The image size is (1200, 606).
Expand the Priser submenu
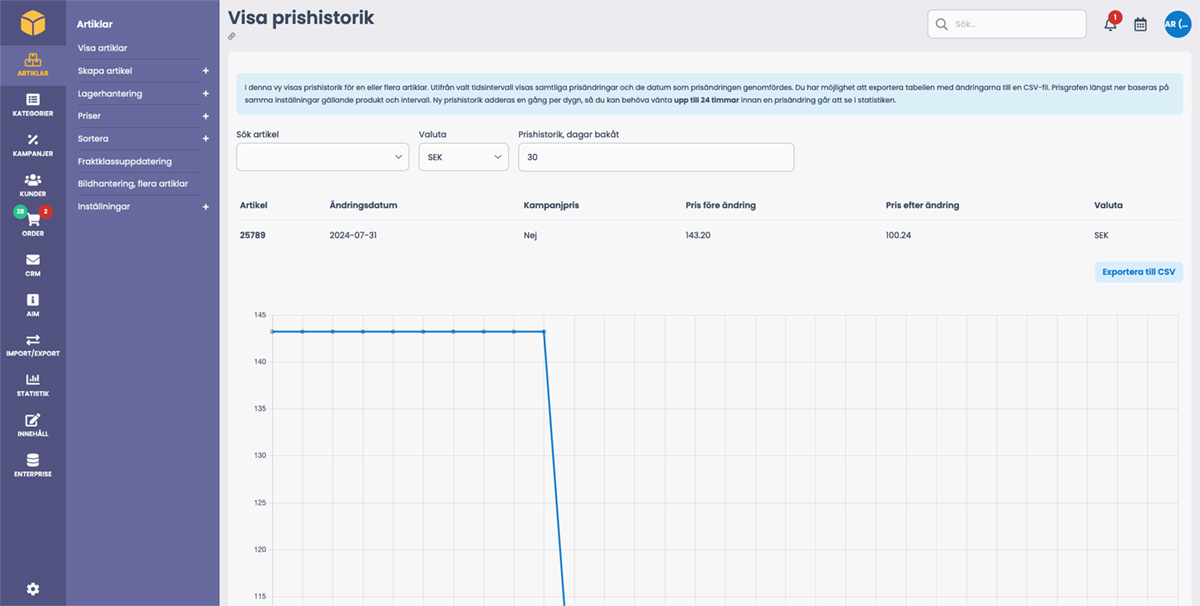[205, 116]
